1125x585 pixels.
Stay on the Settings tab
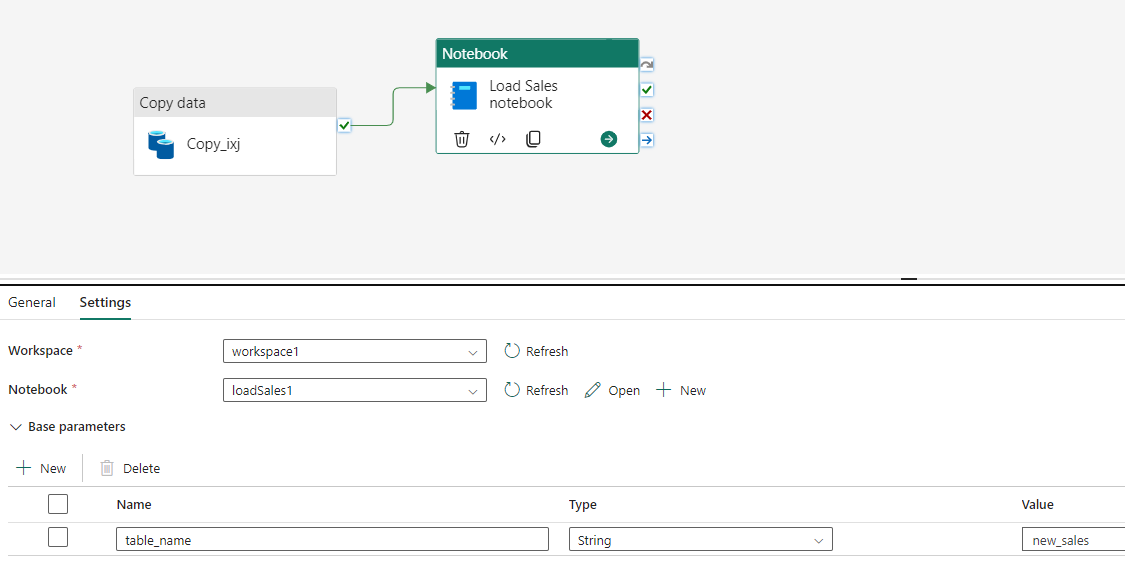tap(105, 302)
